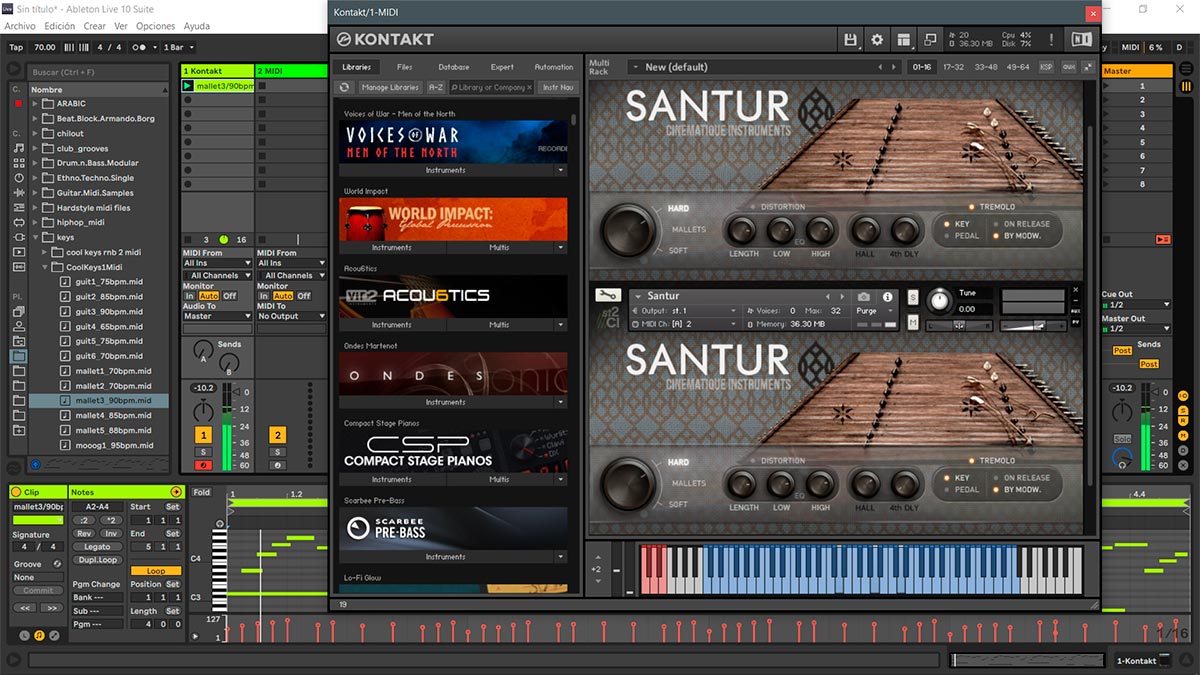The image size is (1200, 675).
Task: Open Santur Output st.1 dropdown
Action: click(x=686, y=311)
